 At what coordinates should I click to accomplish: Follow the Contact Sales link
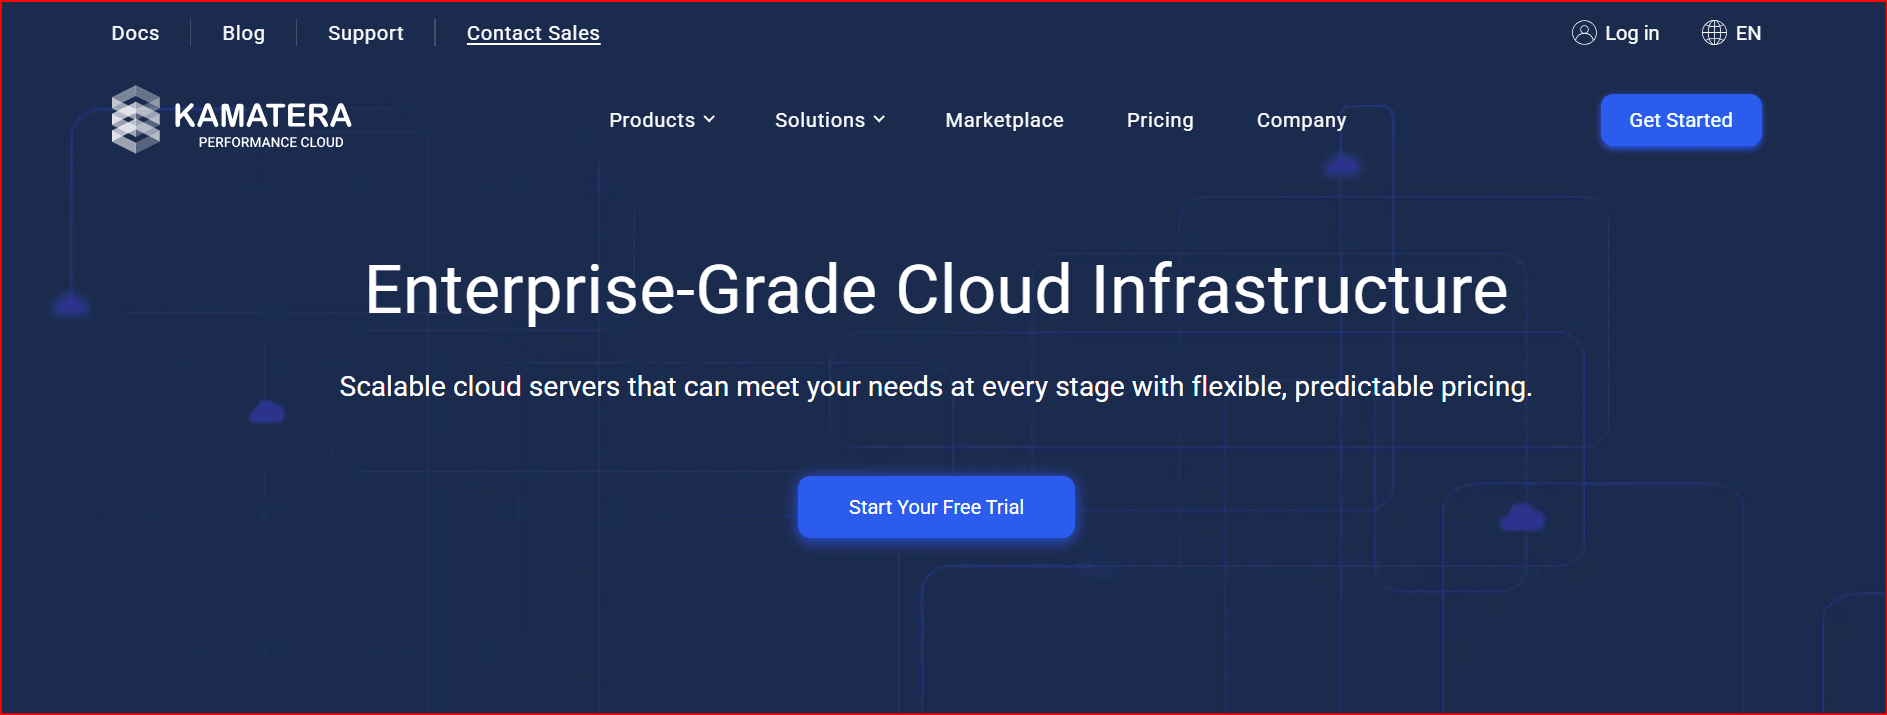point(533,33)
